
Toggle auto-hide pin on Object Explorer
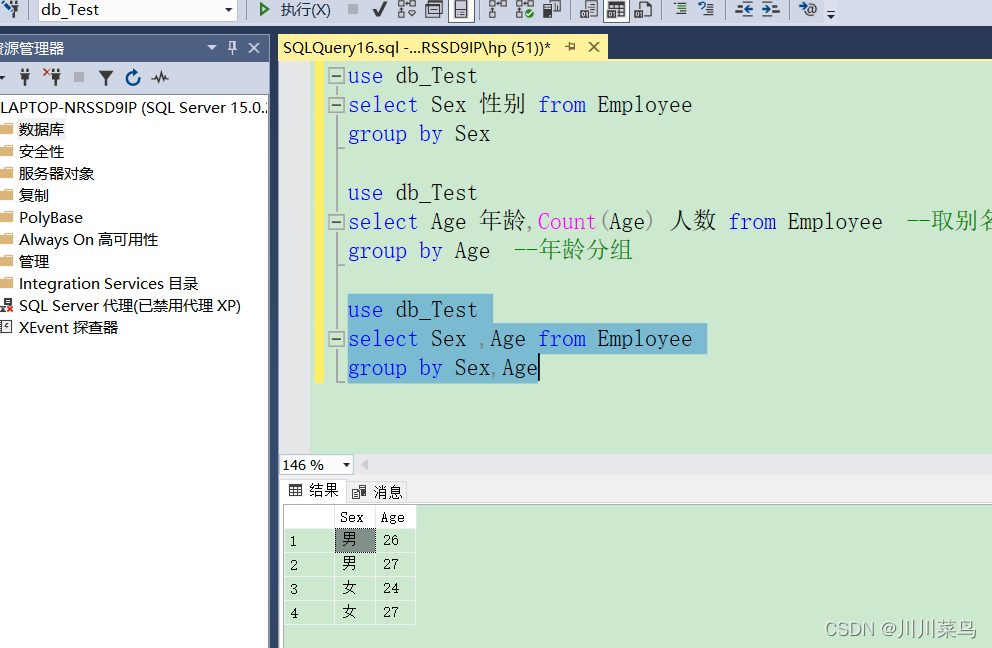pos(232,47)
